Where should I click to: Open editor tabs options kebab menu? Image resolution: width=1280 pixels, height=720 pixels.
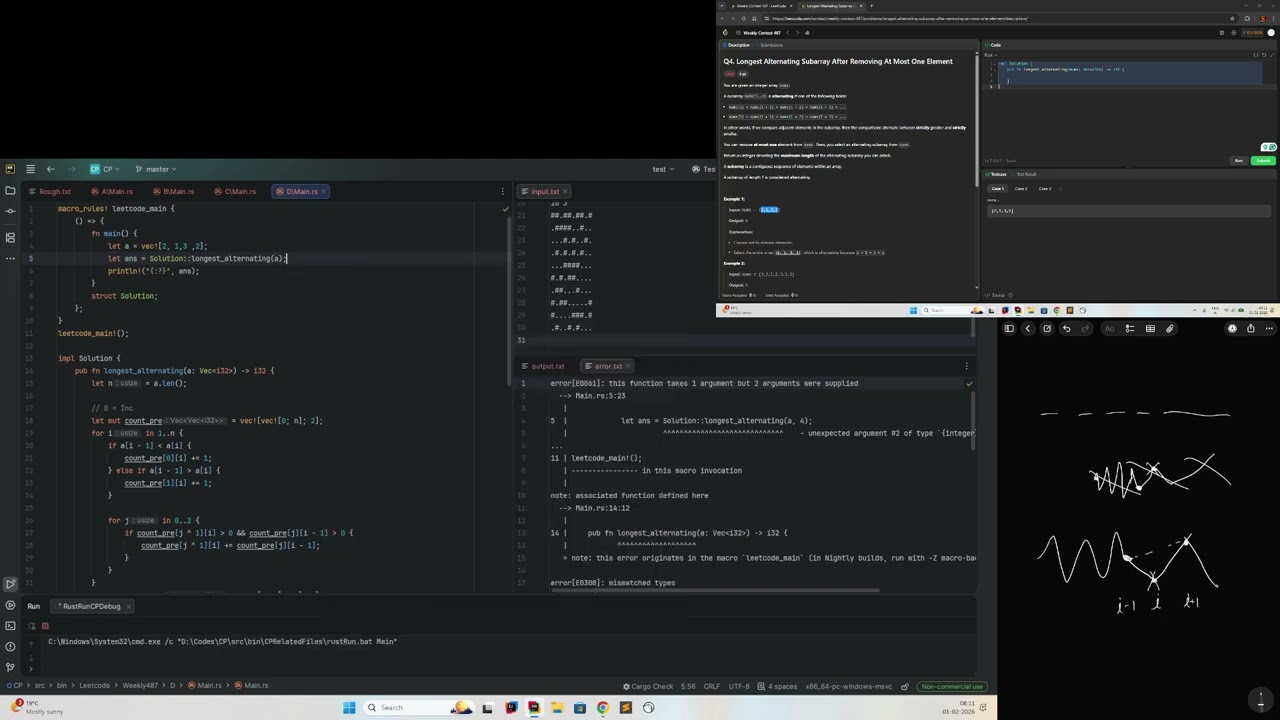(502, 191)
